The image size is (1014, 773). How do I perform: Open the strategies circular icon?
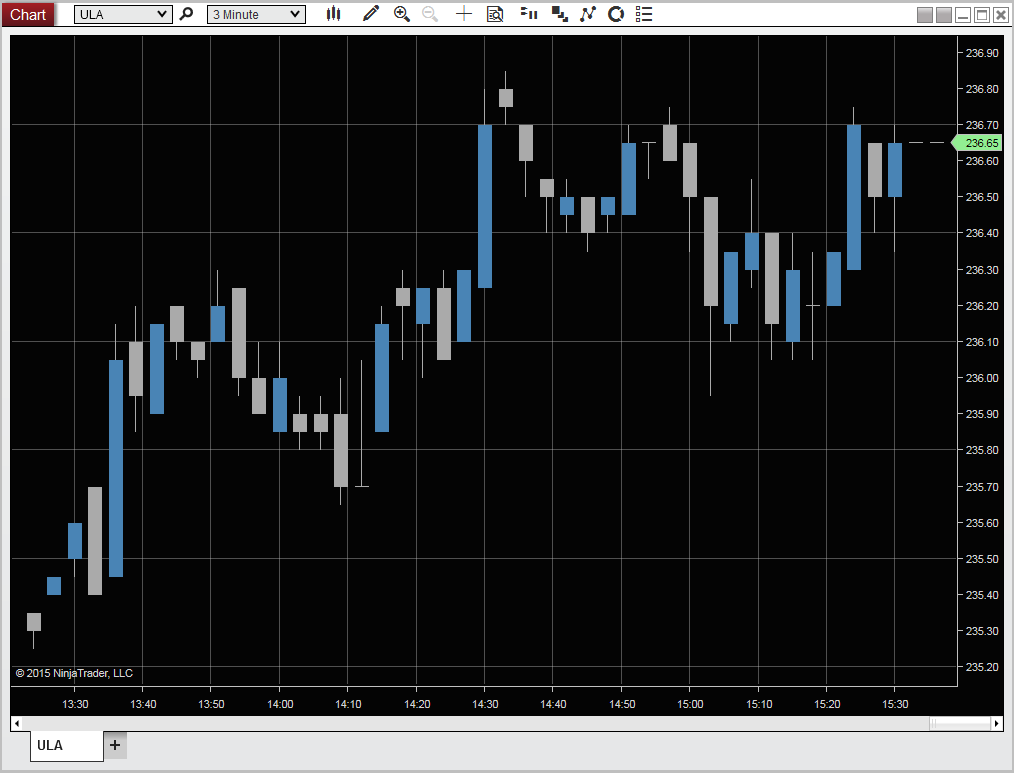[616, 14]
